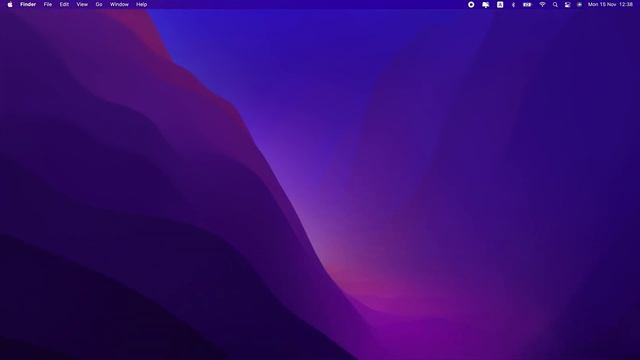Open the keyboard input source menu
Screen dimensions: 640x360
tap(500, 4)
